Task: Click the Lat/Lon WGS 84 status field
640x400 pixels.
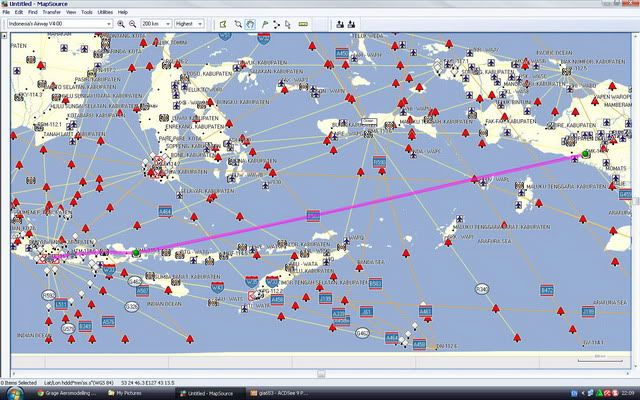Action: [x=79, y=383]
